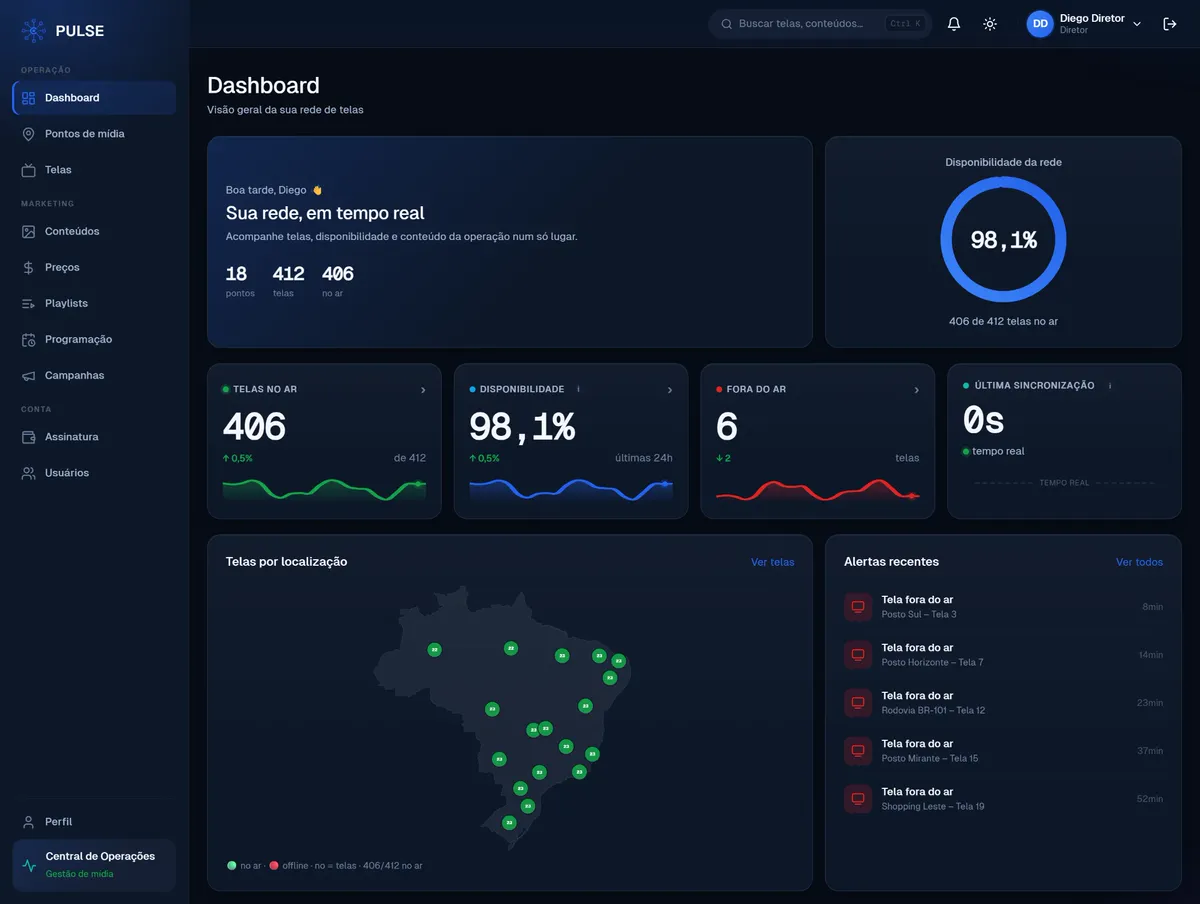
Task: Click the Última sincronização info icon
Action: tap(1110, 385)
